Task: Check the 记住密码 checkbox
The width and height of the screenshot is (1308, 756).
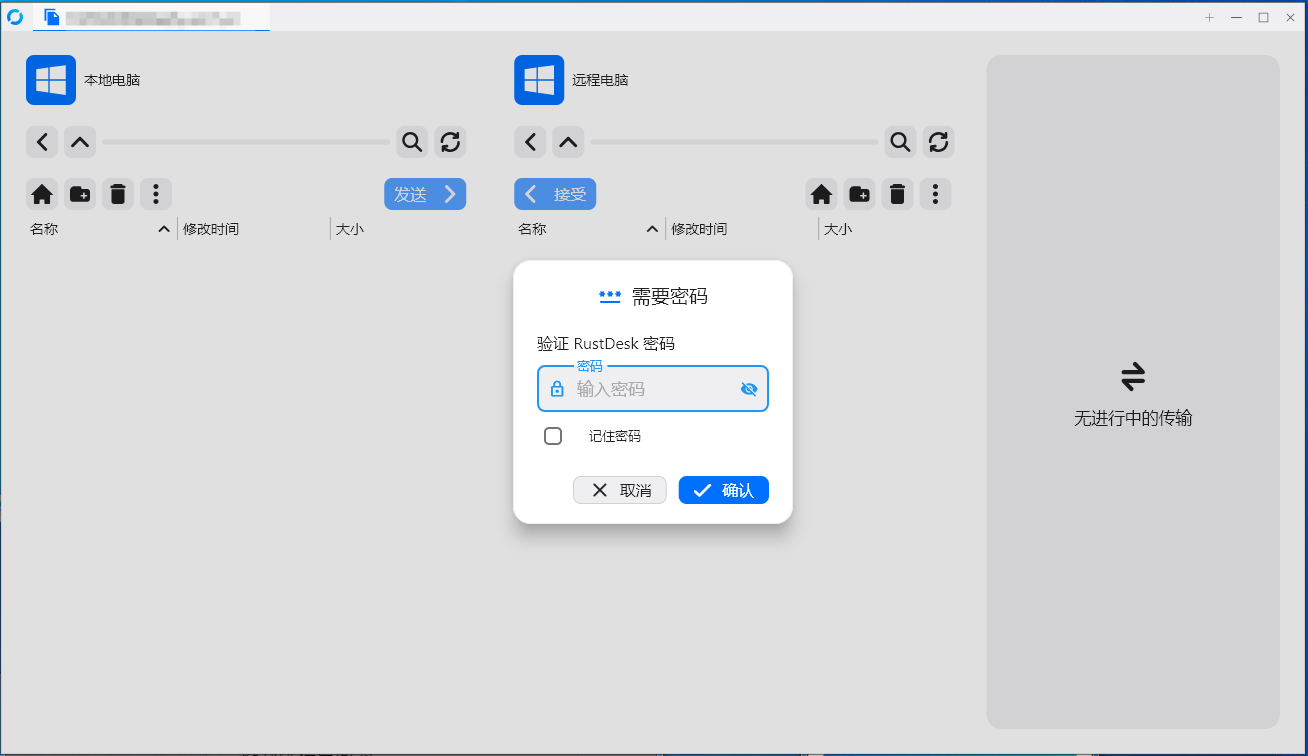Action: pyautogui.click(x=553, y=436)
